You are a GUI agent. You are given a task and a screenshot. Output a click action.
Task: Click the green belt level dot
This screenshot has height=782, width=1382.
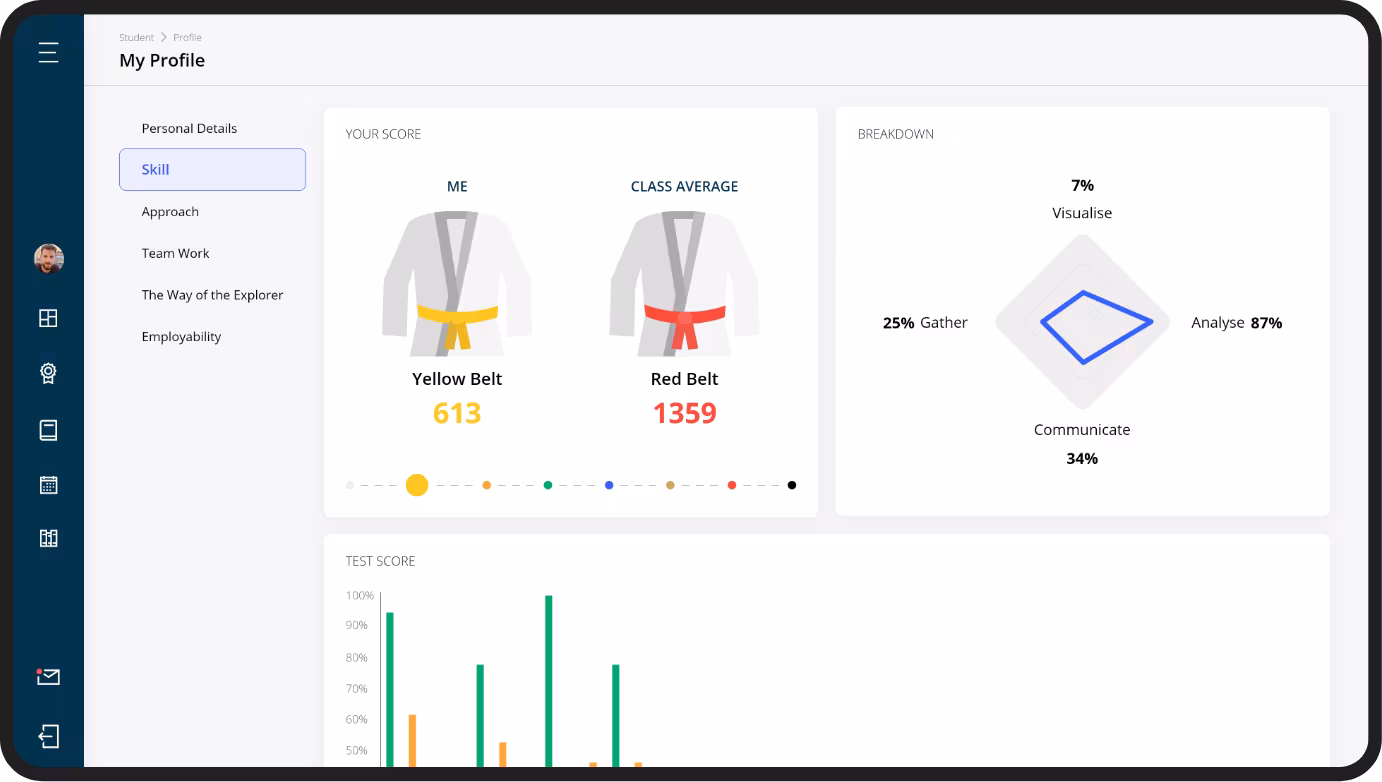pos(548,485)
